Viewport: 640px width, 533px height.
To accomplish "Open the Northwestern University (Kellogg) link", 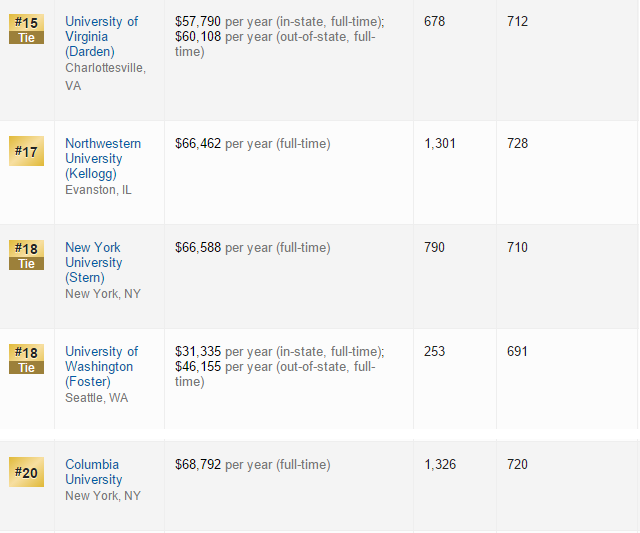I will click(x=102, y=158).
